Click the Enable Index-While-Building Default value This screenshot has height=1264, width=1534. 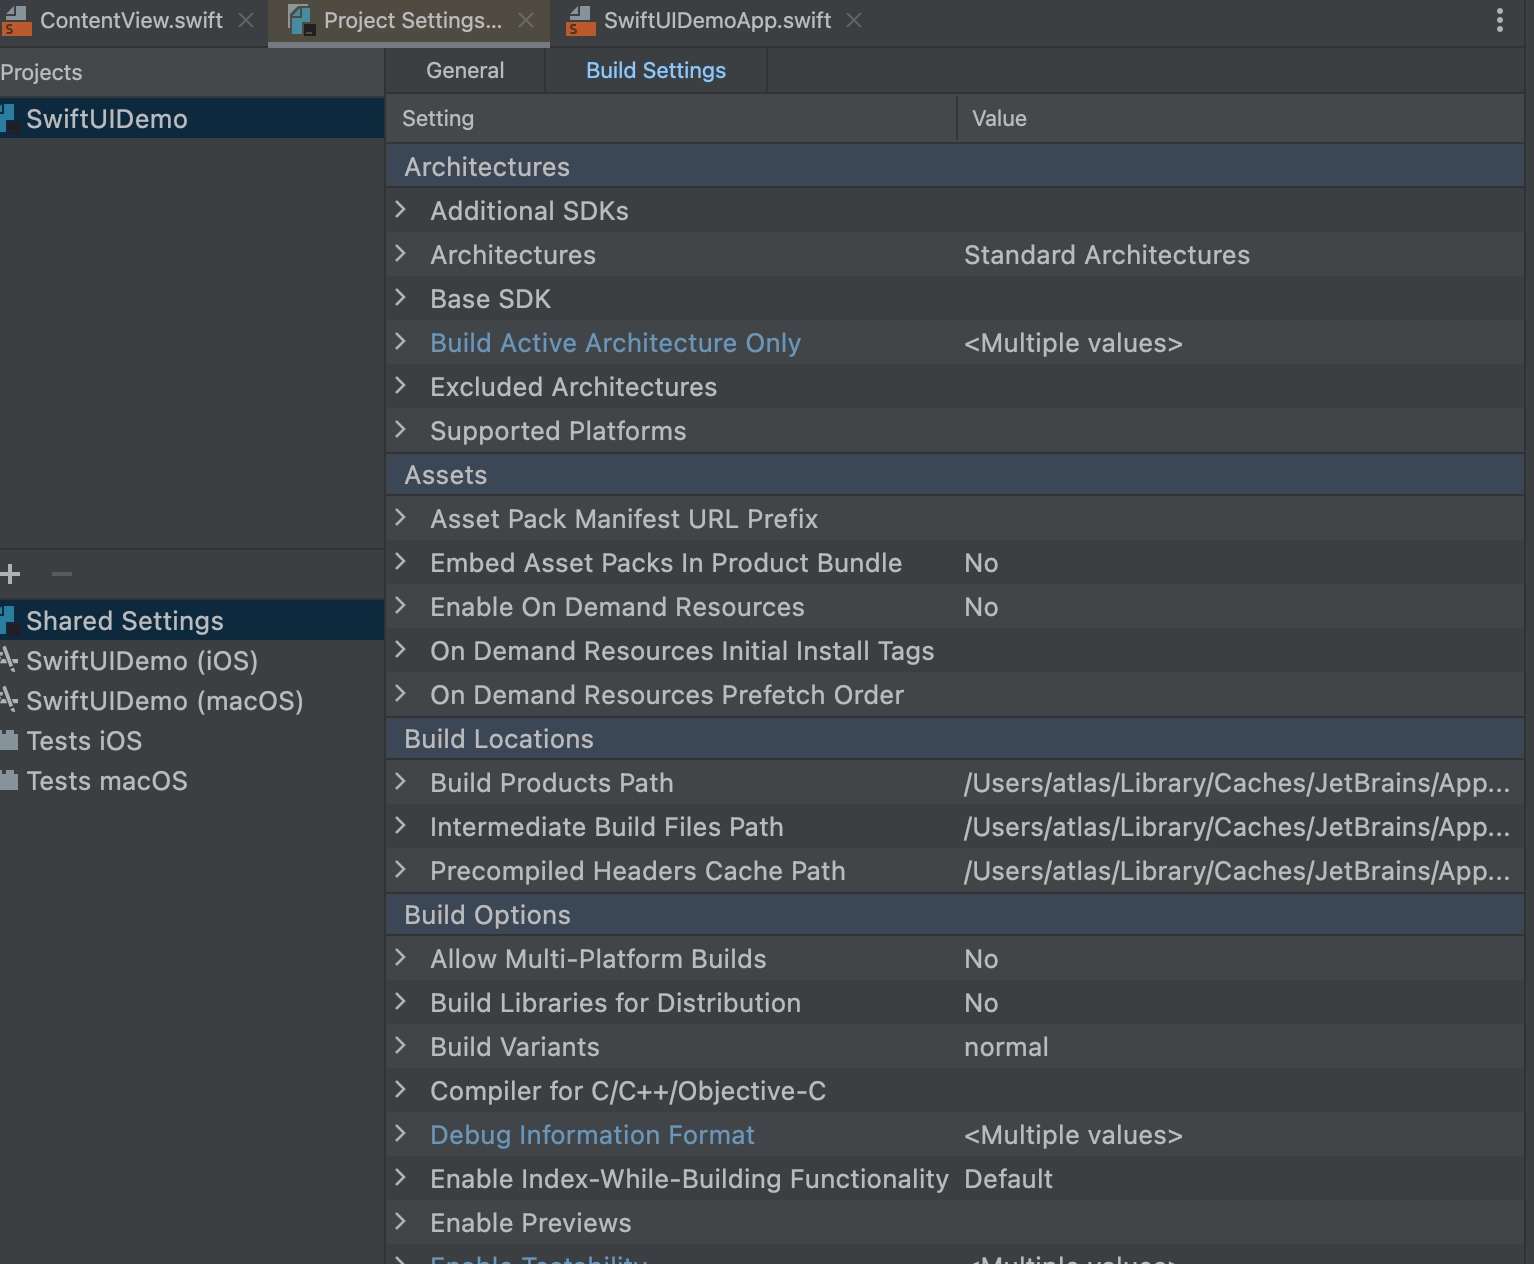[x=1008, y=1179]
